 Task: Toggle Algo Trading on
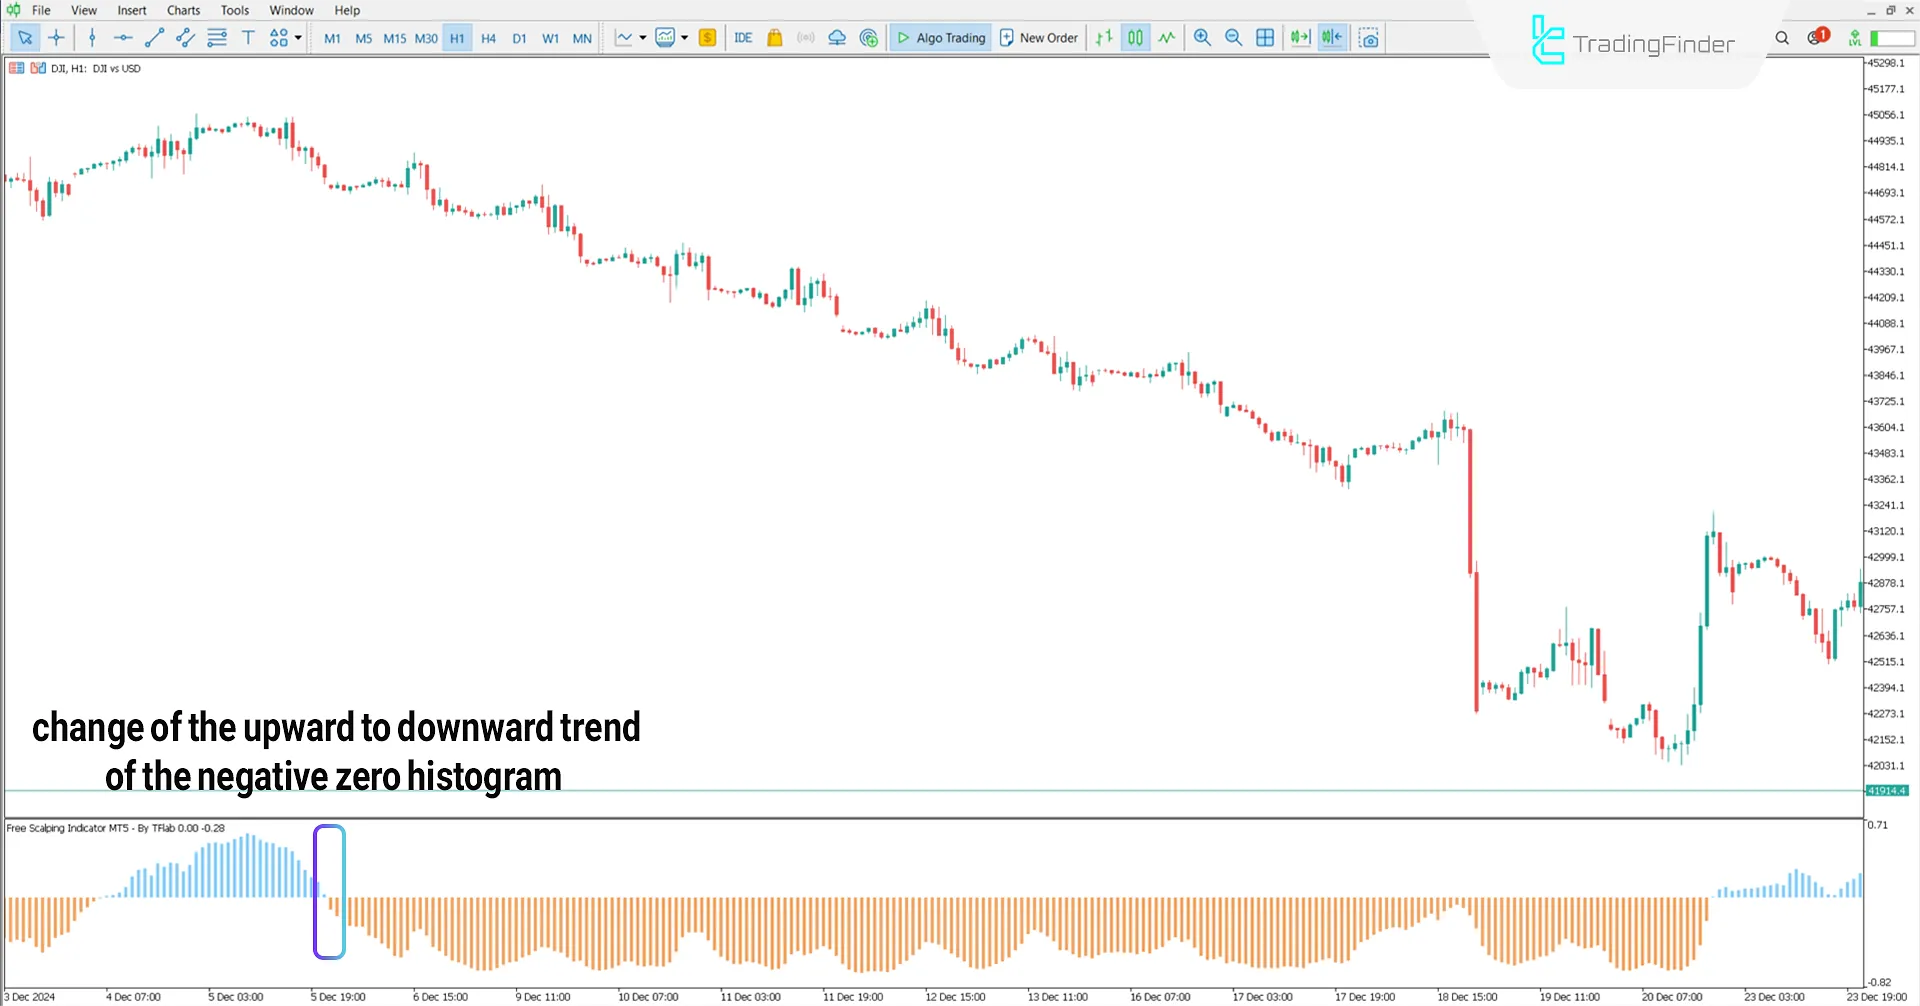[x=940, y=37]
